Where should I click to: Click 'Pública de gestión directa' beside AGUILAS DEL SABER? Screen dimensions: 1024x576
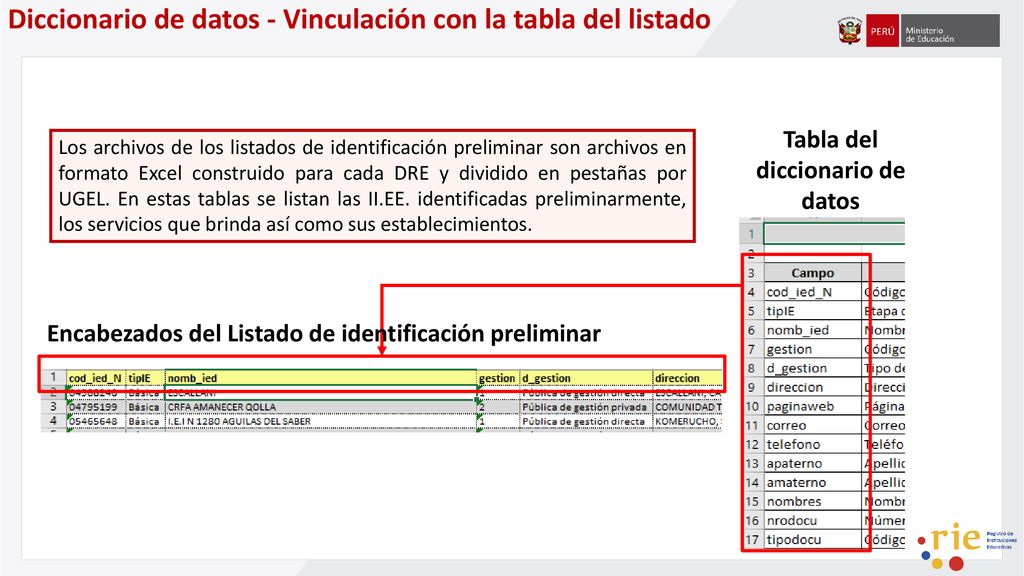pyautogui.click(x=586, y=421)
